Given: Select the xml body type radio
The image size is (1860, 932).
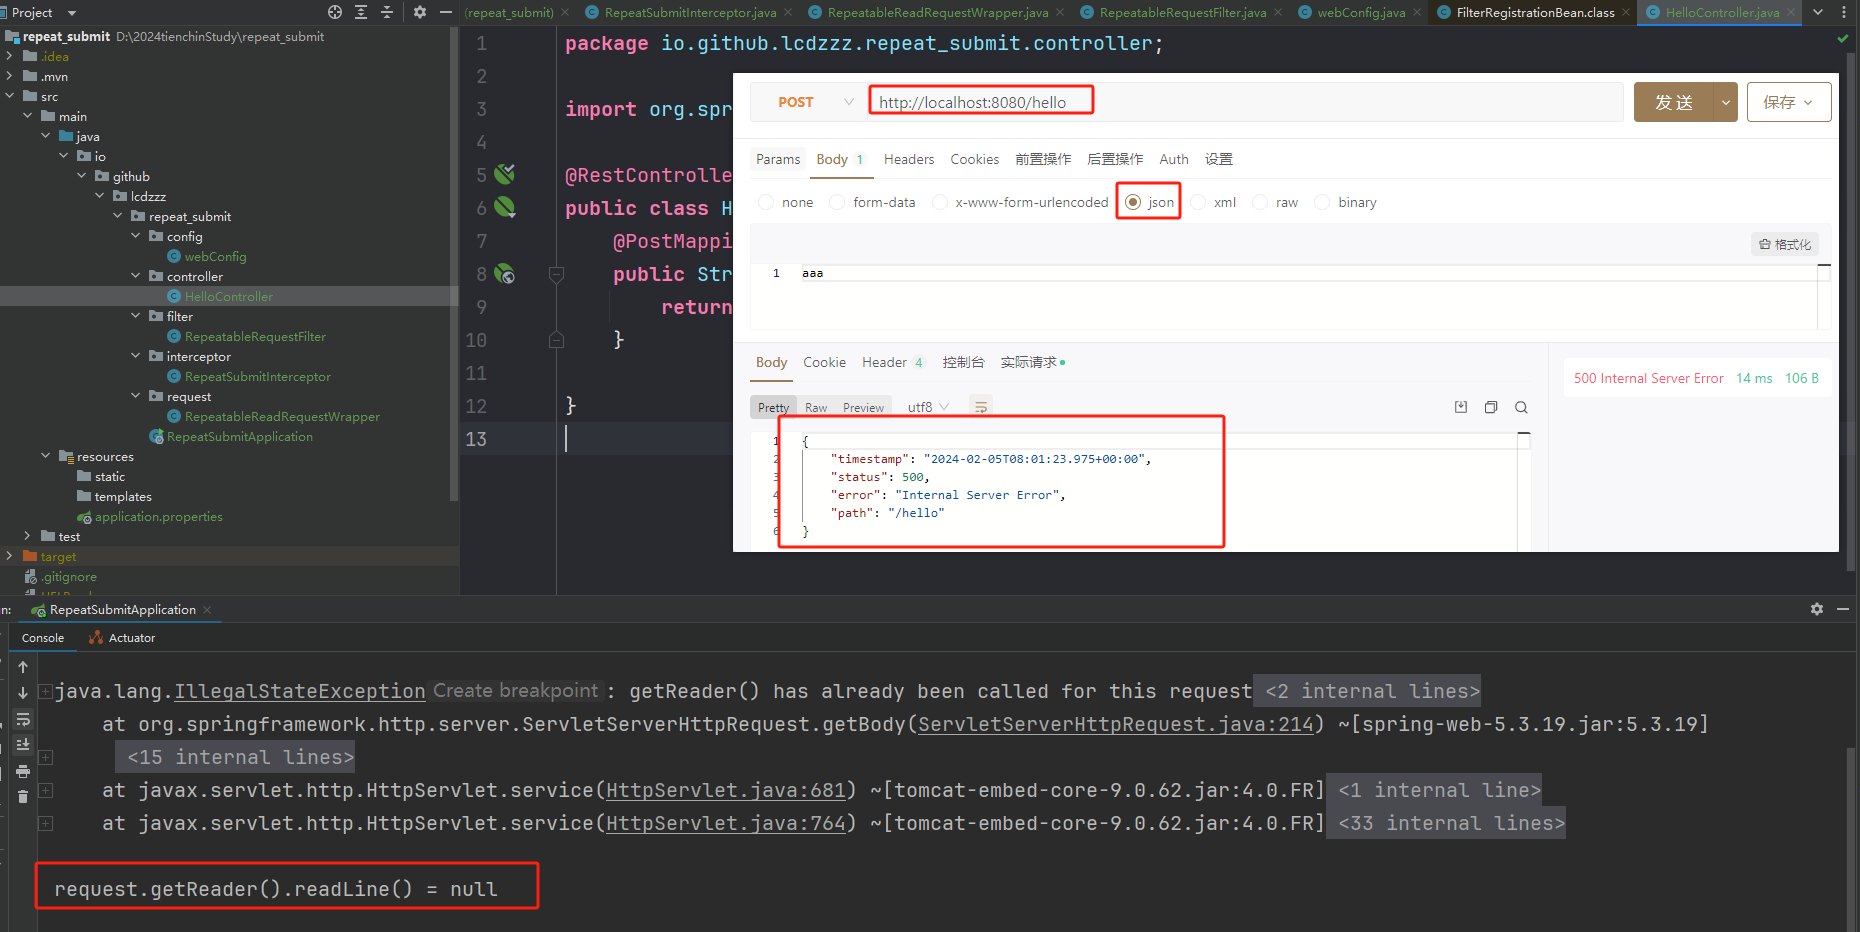Looking at the screenshot, I should pyautogui.click(x=1198, y=202).
